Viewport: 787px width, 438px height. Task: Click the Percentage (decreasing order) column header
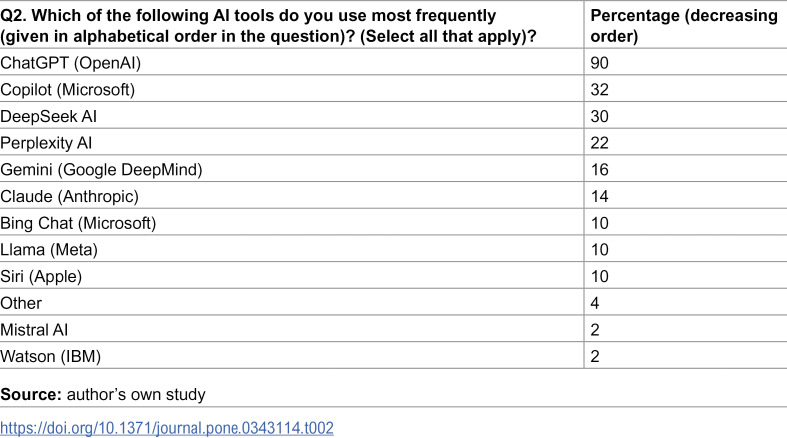pyautogui.click(x=684, y=26)
